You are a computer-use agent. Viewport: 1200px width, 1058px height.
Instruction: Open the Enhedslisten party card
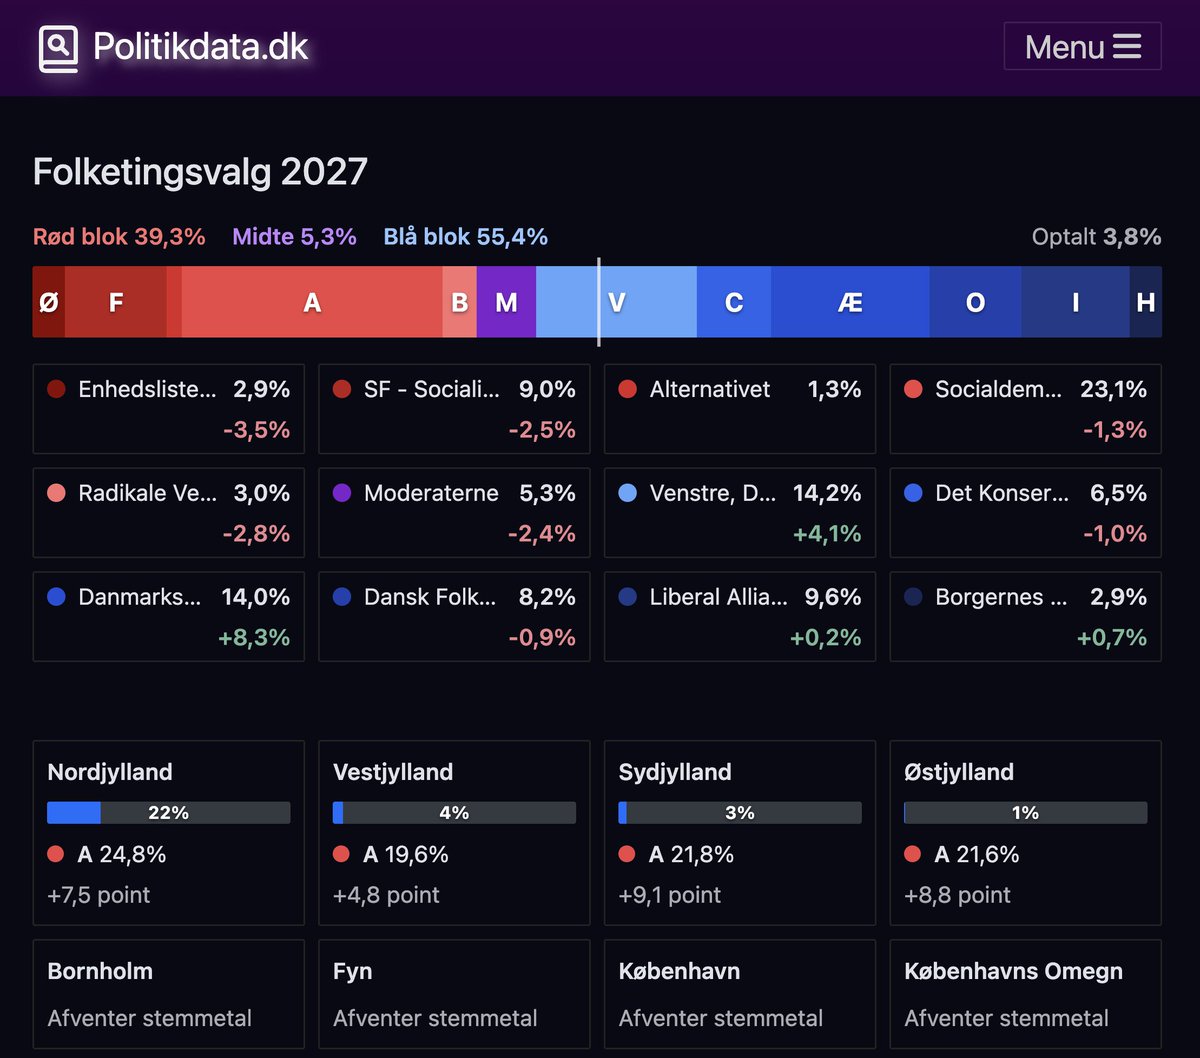[x=168, y=409]
